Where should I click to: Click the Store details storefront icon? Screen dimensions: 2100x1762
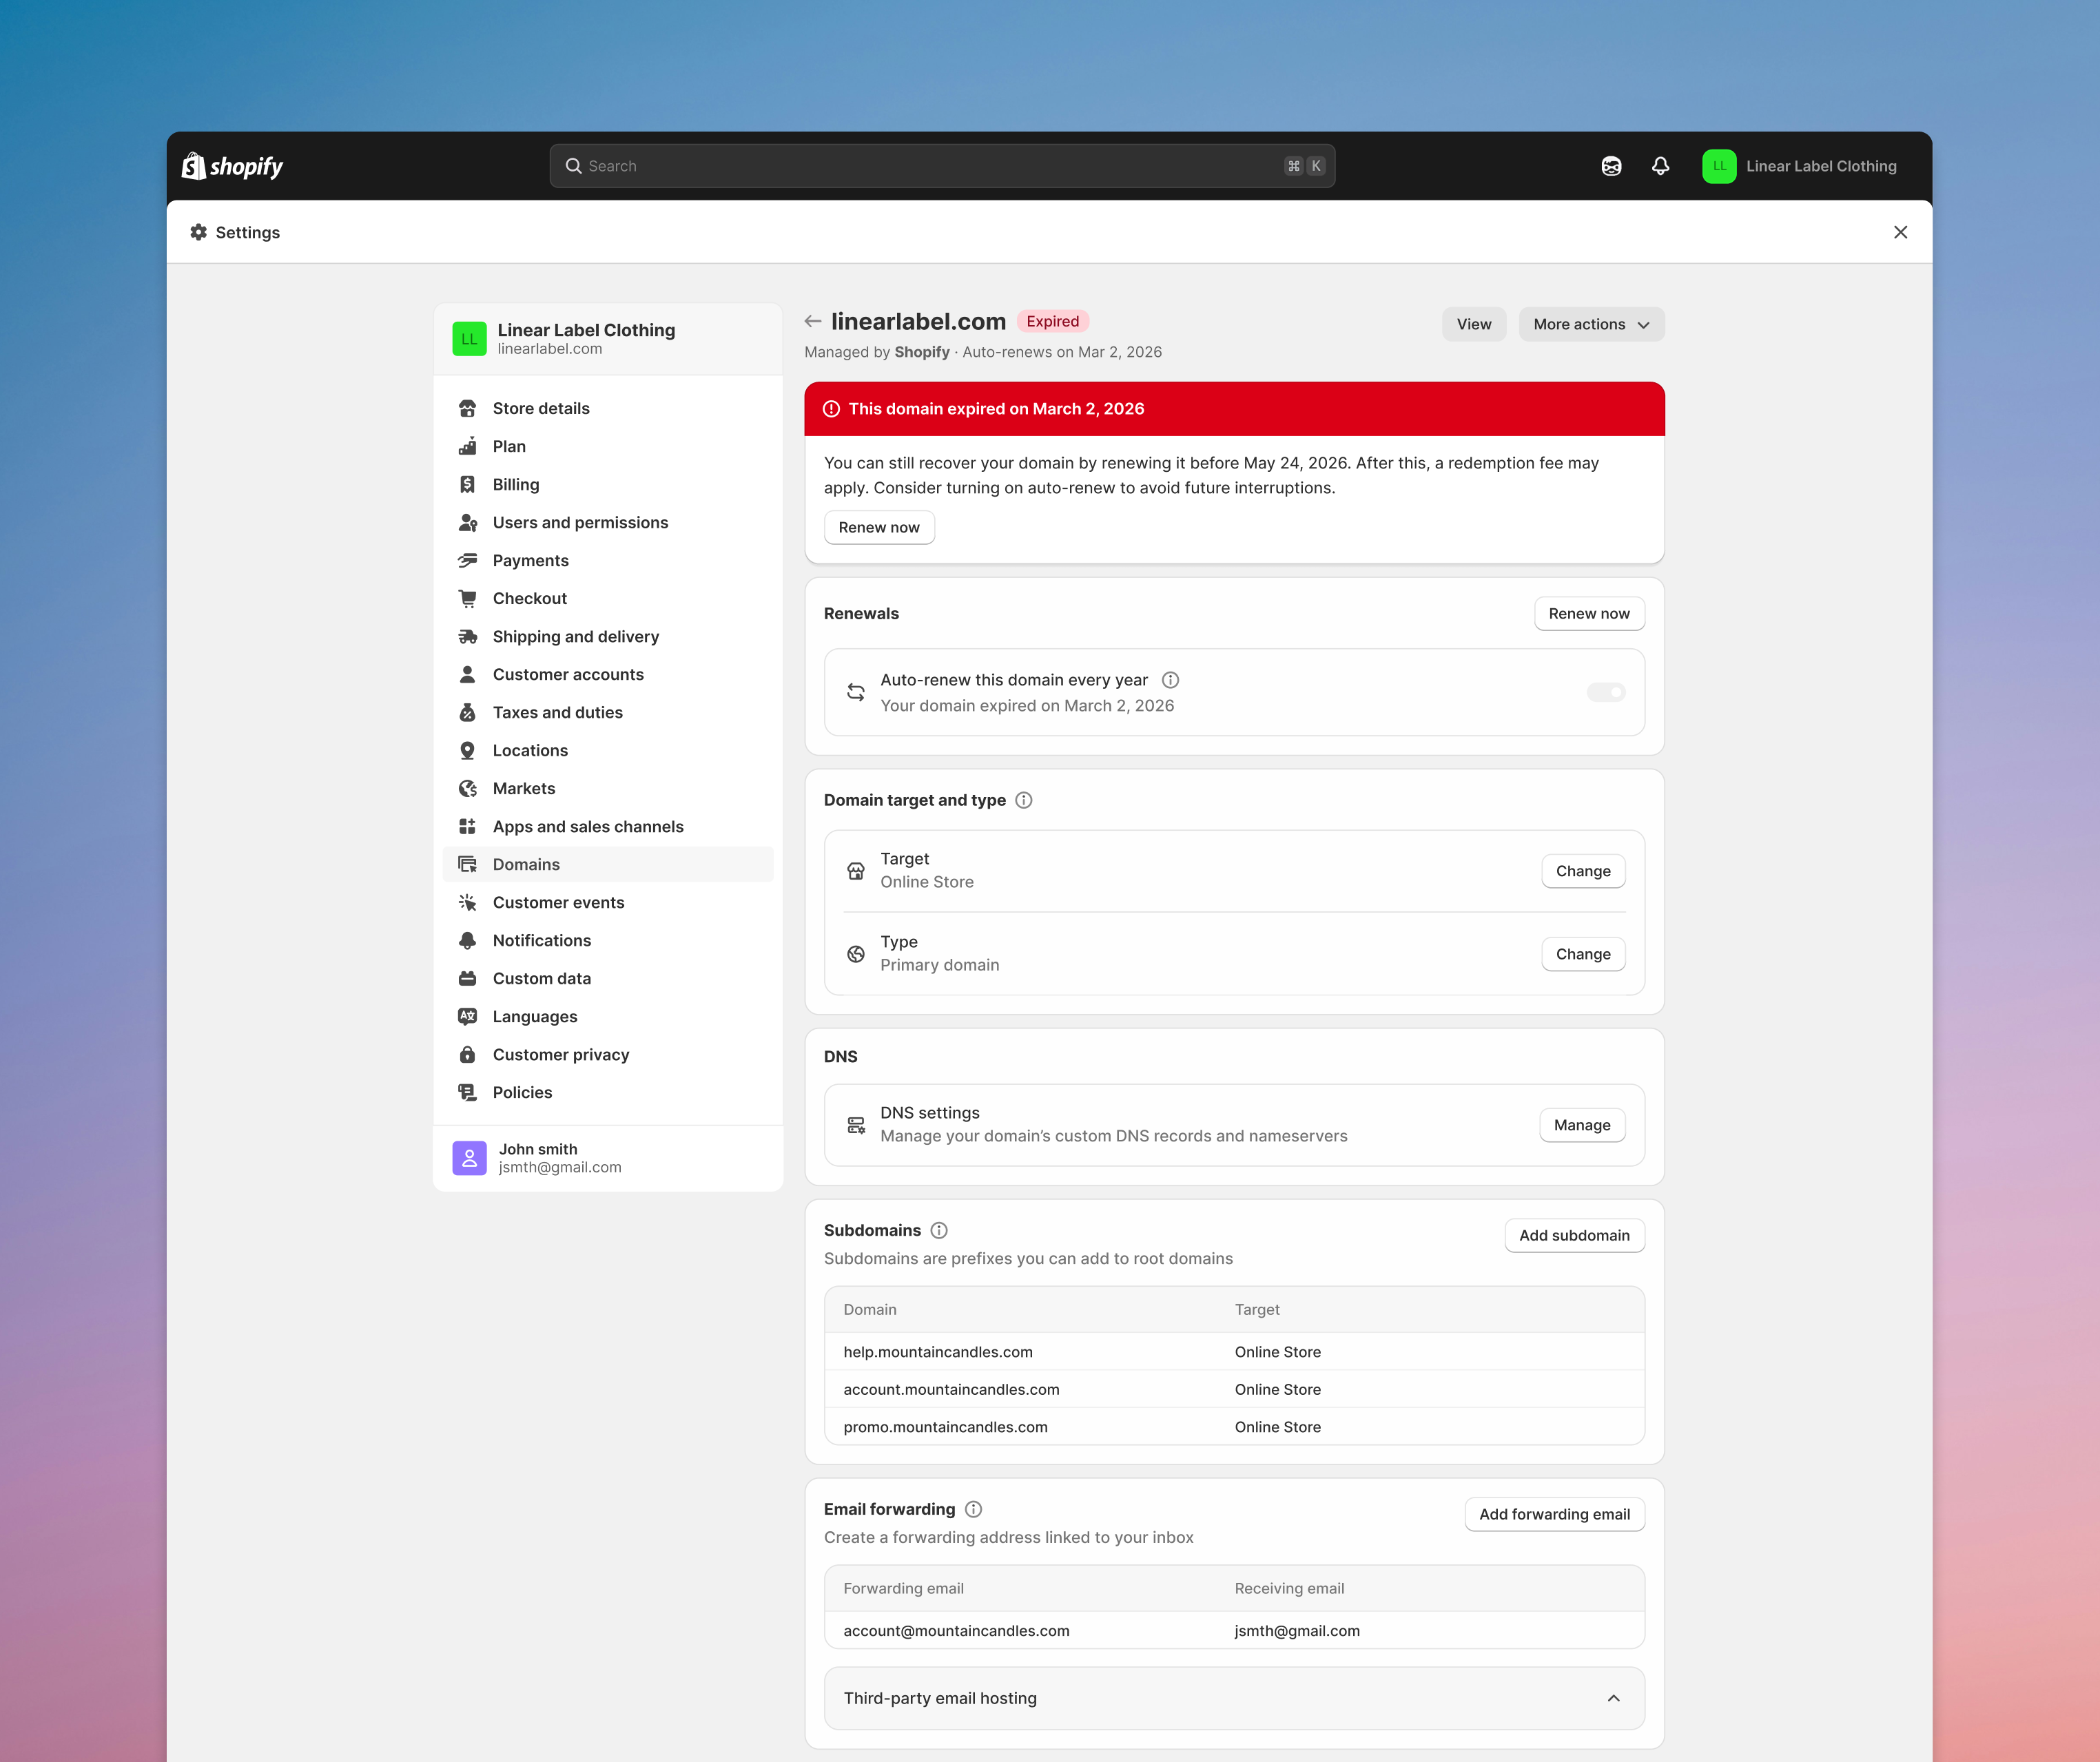point(467,408)
